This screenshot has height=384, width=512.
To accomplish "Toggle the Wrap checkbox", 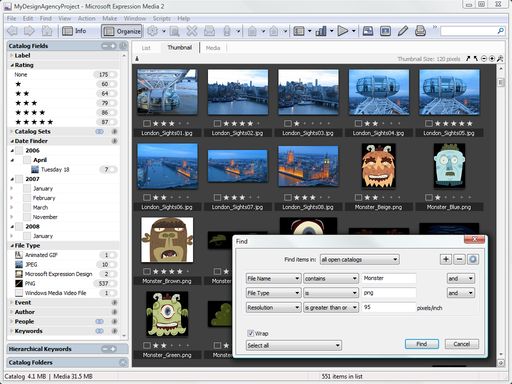I will click(251, 333).
